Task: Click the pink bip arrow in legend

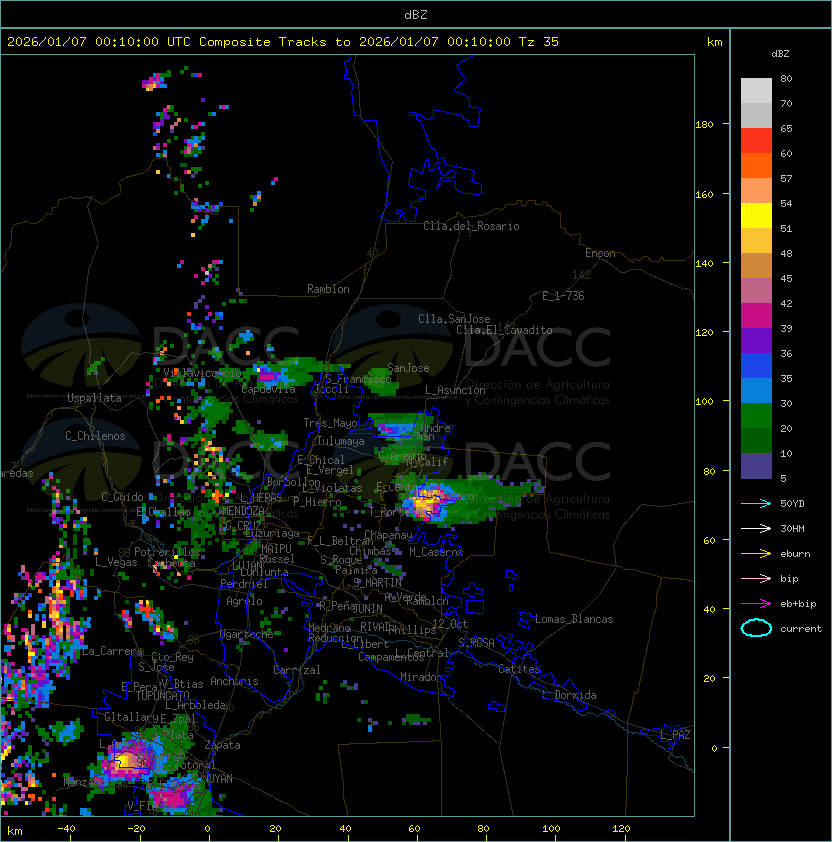Action: tap(756, 578)
